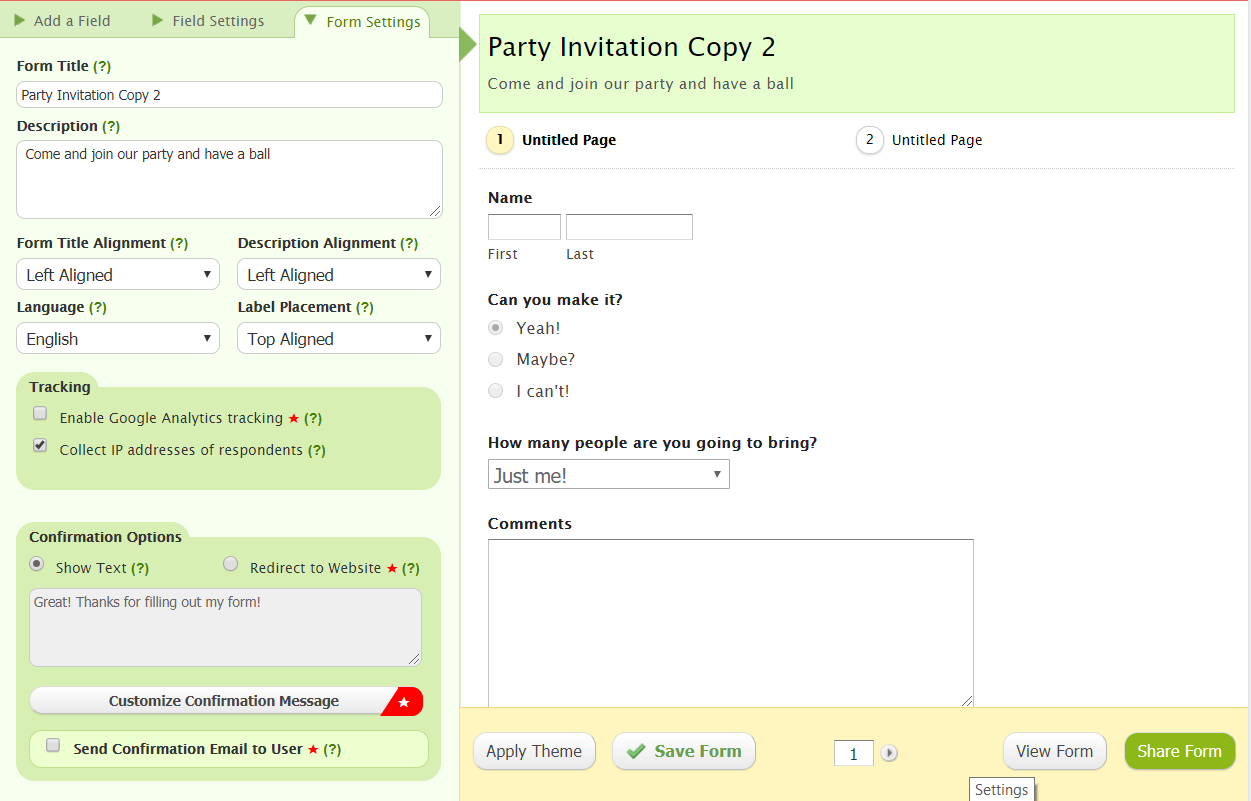Open help icon next to Form Title

coord(102,66)
